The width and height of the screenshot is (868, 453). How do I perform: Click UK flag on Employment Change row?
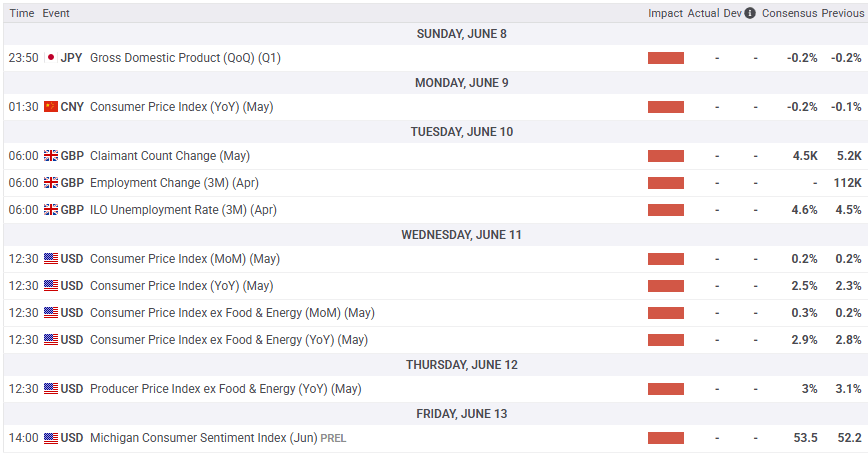coord(51,183)
